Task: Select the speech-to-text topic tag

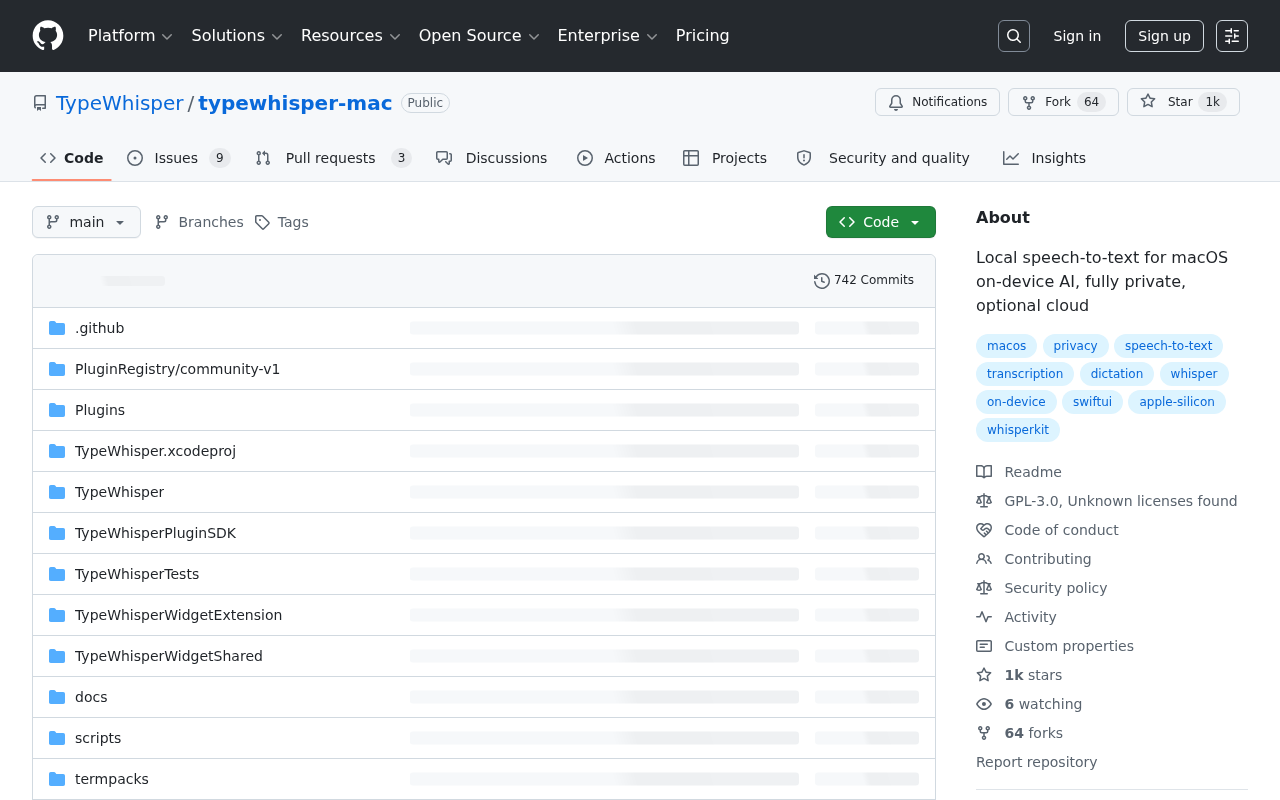Action: pyautogui.click(x=1168, y=346)
